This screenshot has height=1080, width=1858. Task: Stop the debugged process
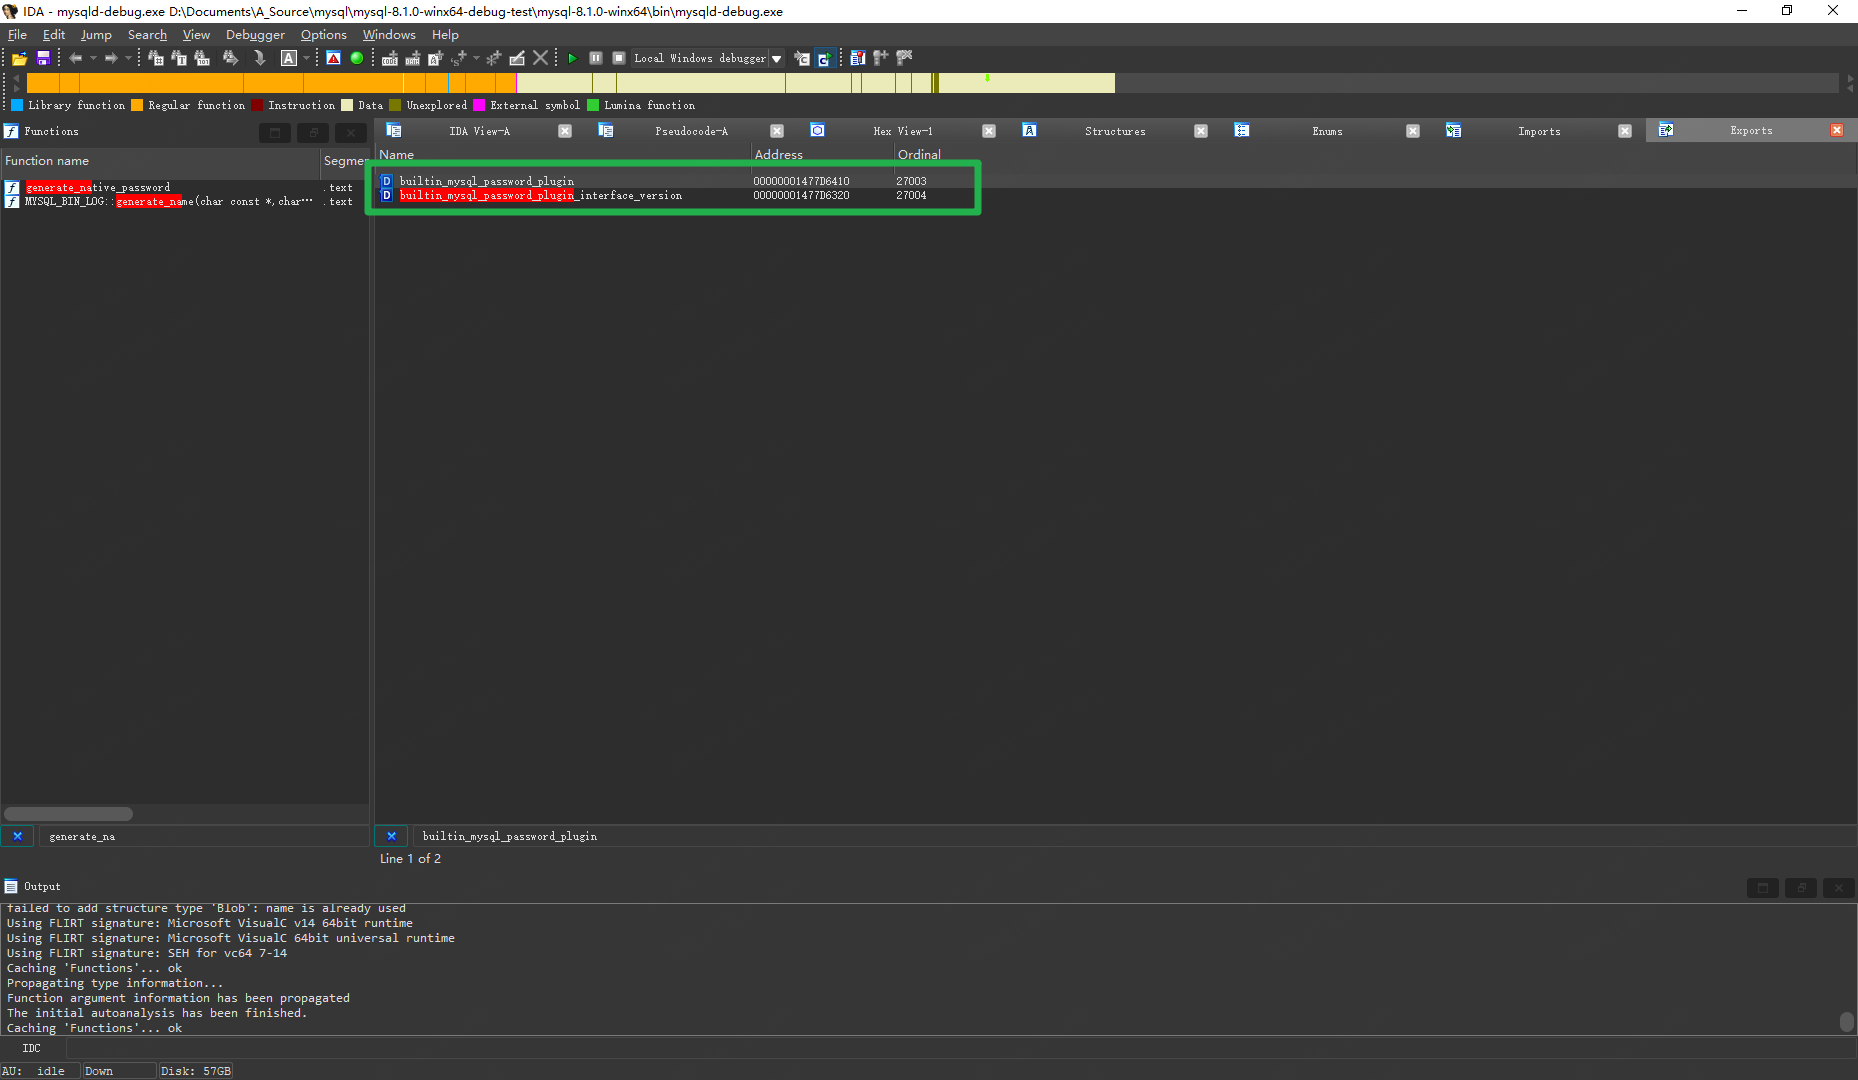point(619,58)
